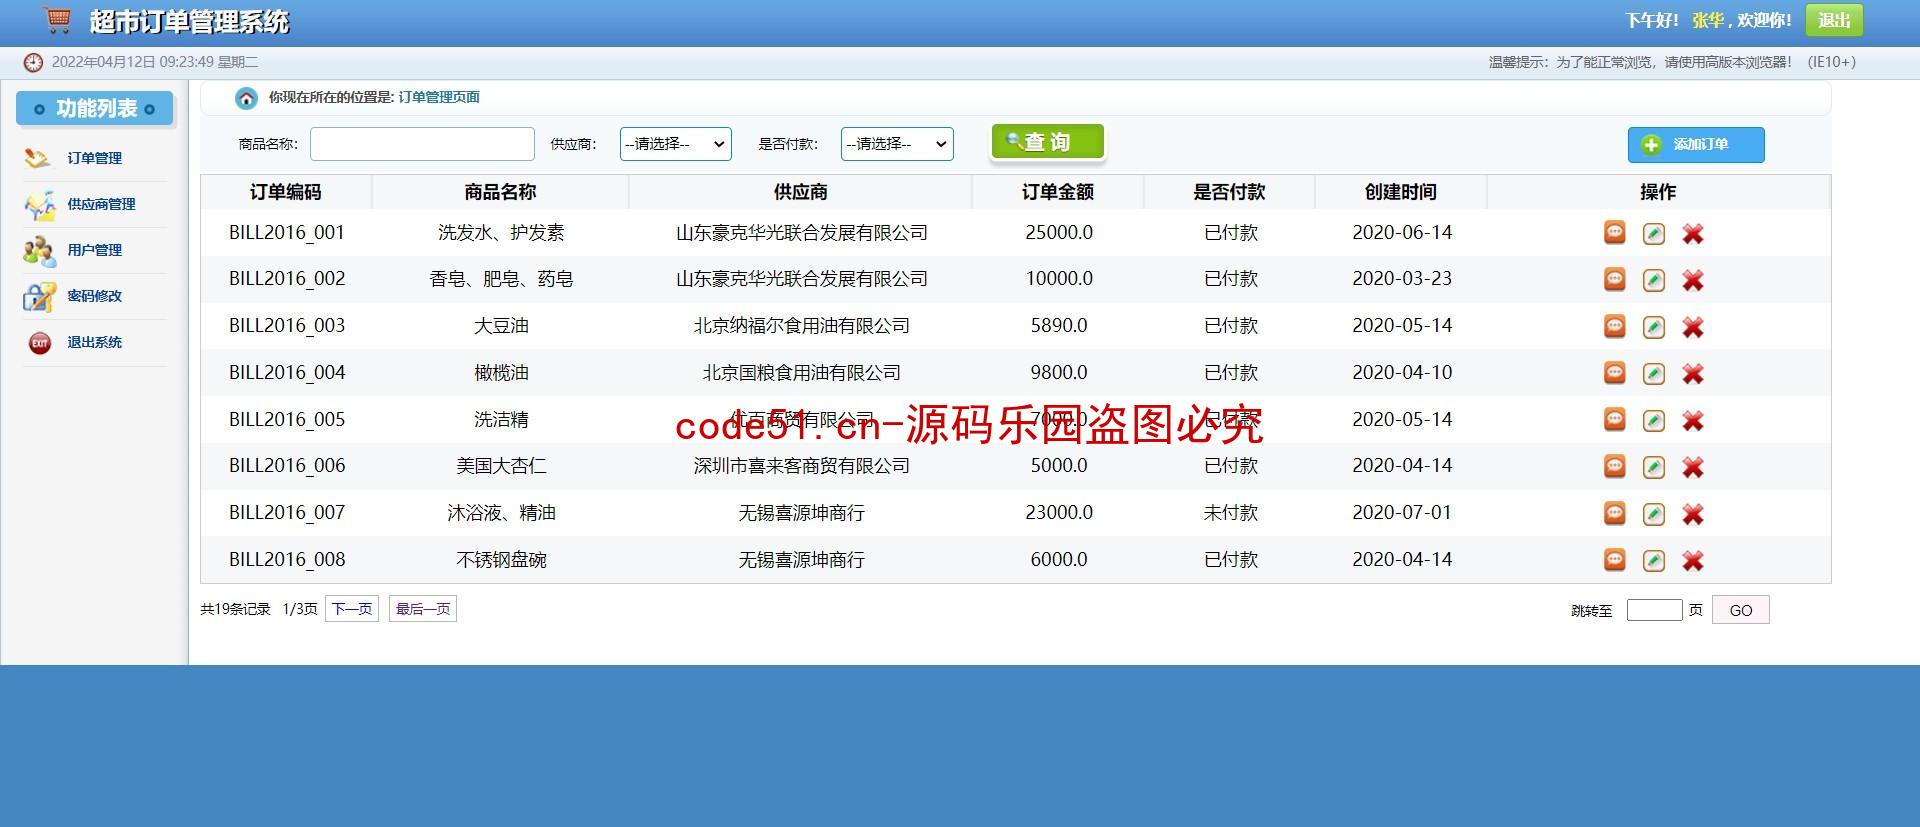This screenshot has height=827, width=1920.
Task: Edit order BILL2016_006
Action: click(1654, 467)
